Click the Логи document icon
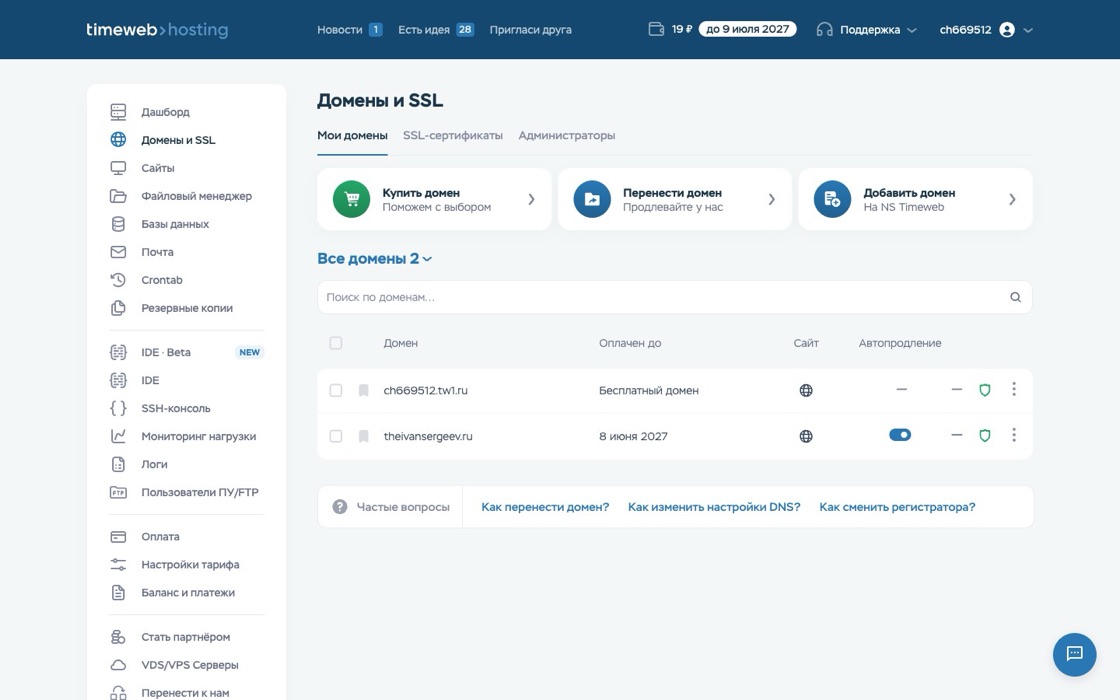 click(118, 464)
